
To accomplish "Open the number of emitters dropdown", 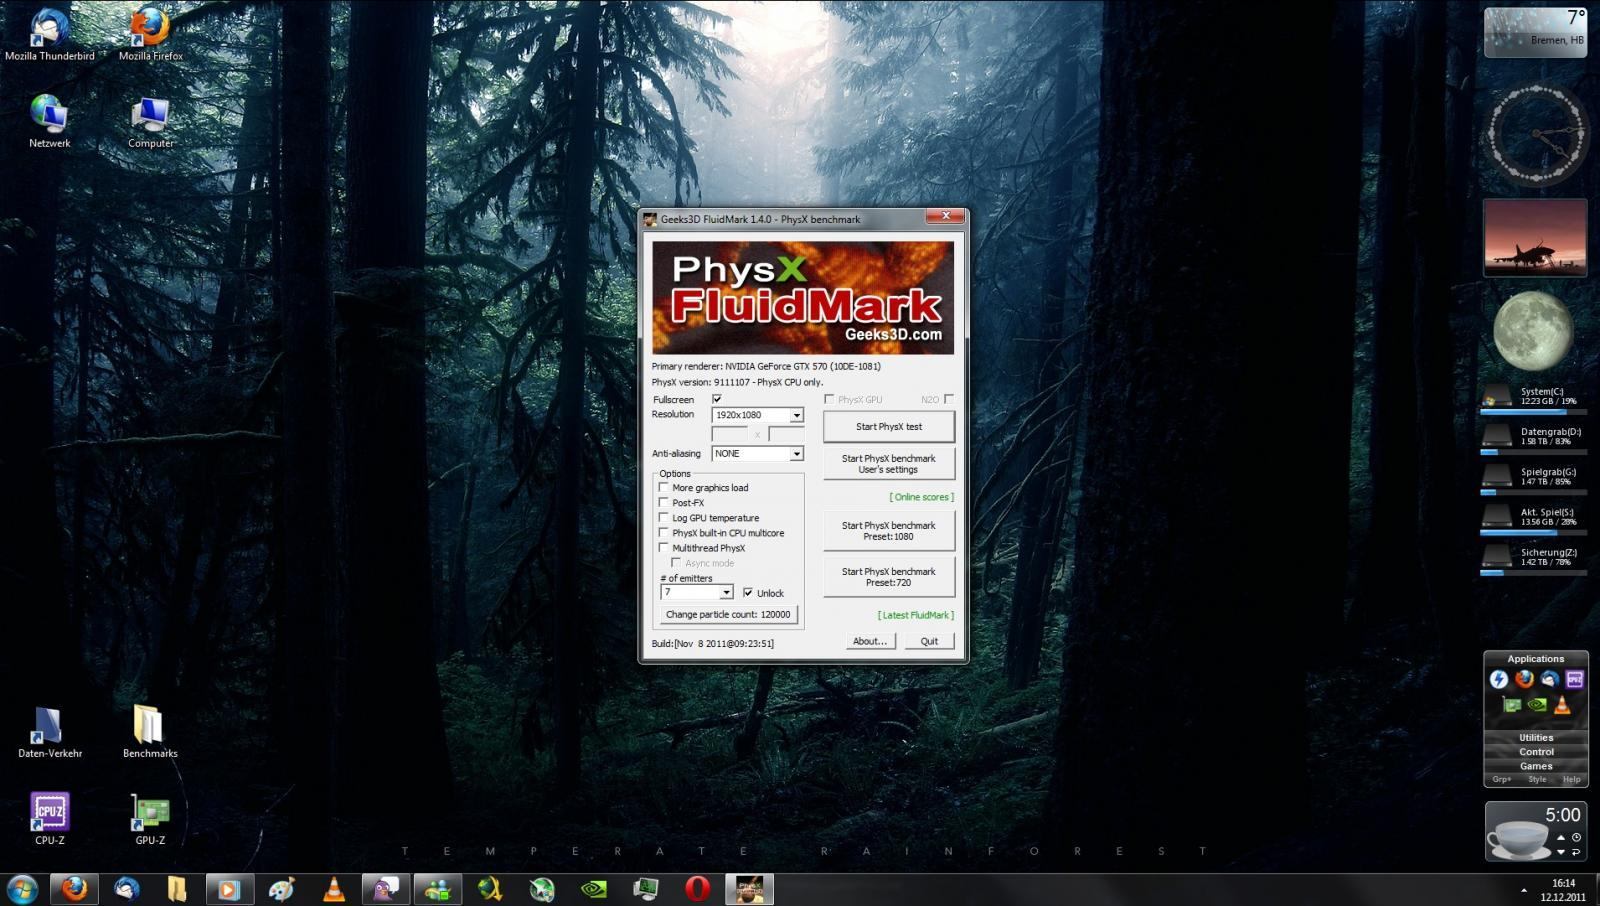I will pyautogui.click(x=727, y=593).
